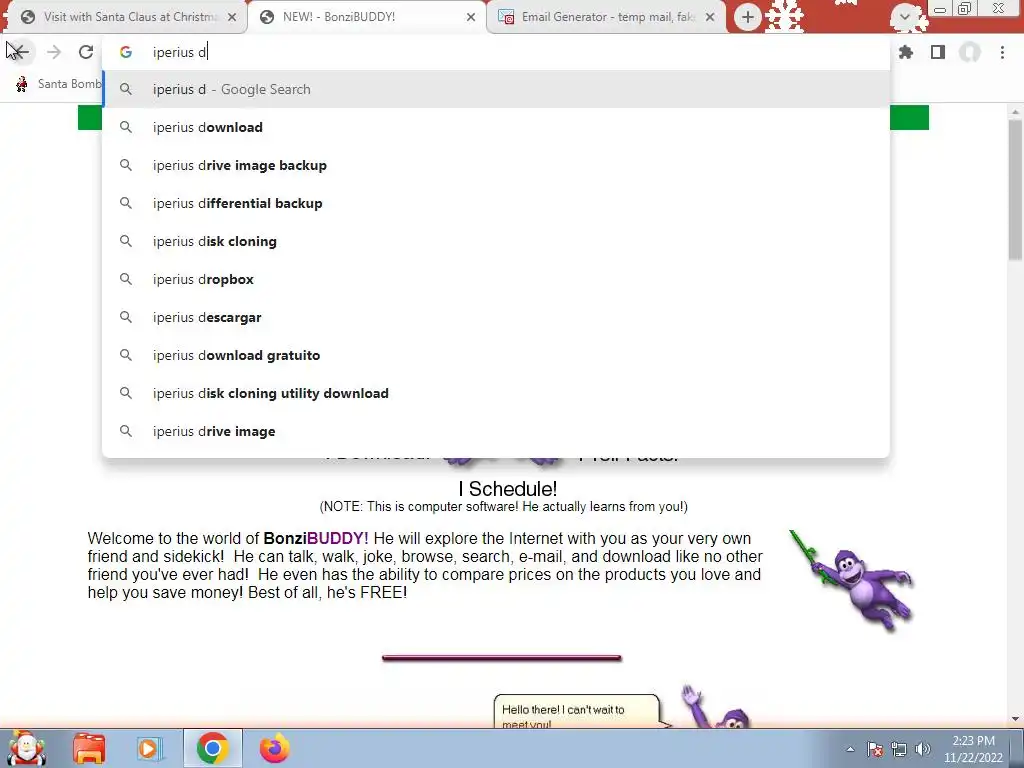
Task: Select 'iperius disk cloning utility download' suggestion
Action: (x=496, y=393)
